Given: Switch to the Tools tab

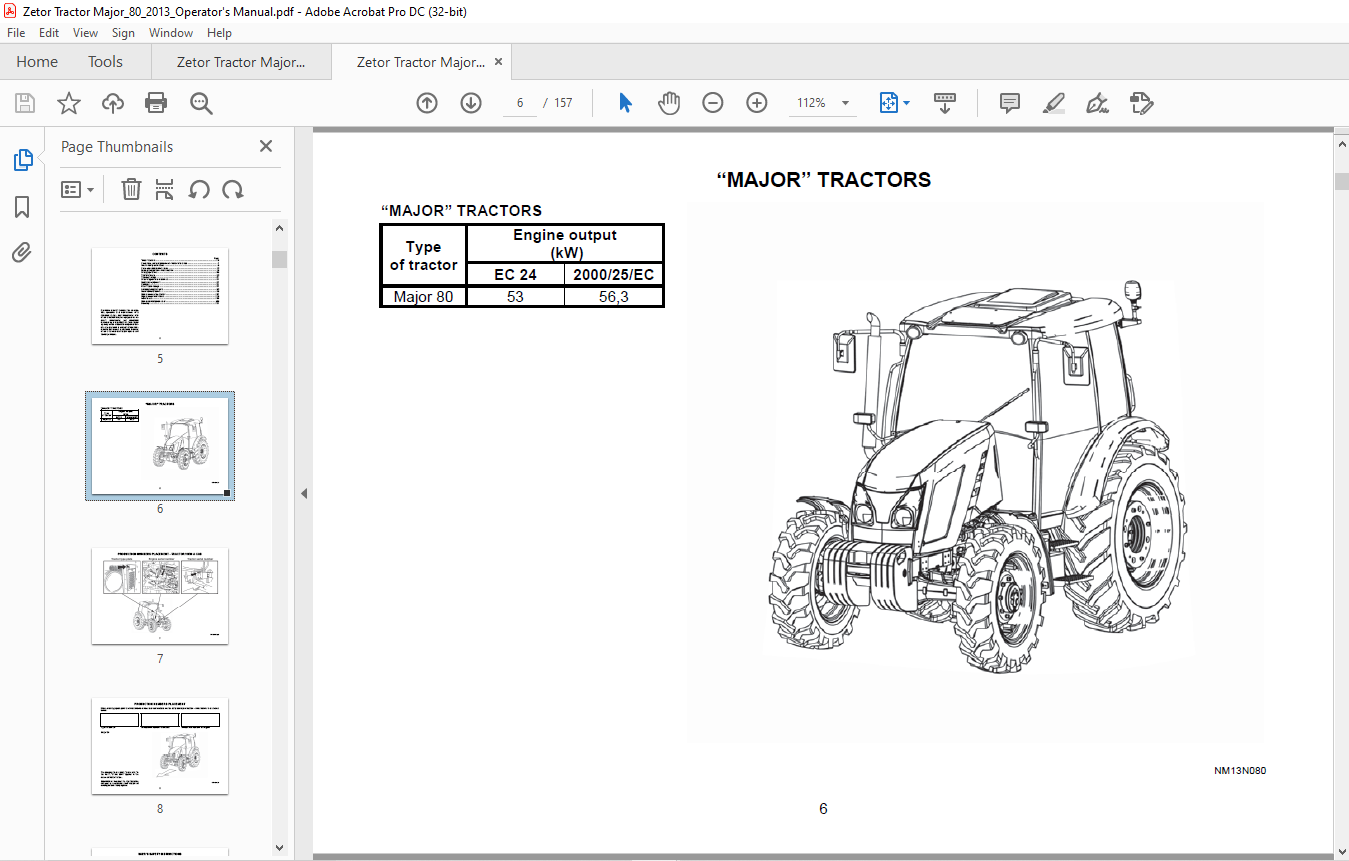Looking at the screenshot, I should pyautogui.click(x=105, y=62).
